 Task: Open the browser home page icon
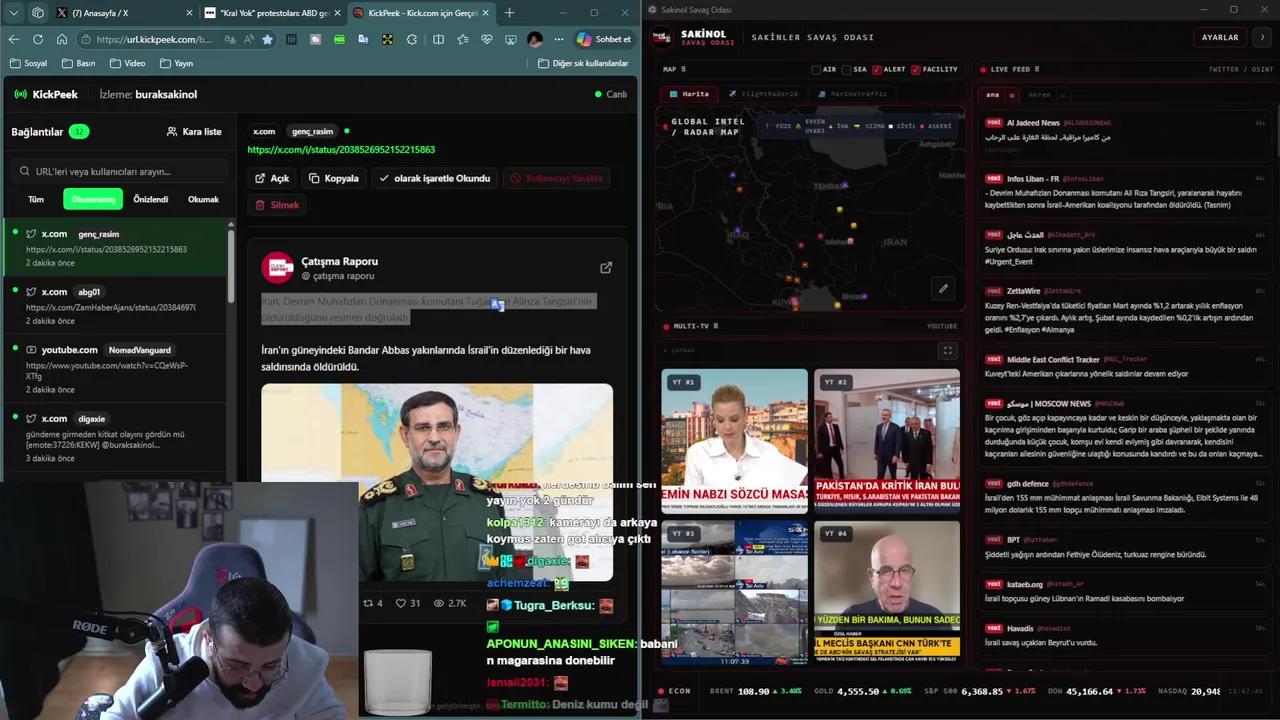(62, 39)
